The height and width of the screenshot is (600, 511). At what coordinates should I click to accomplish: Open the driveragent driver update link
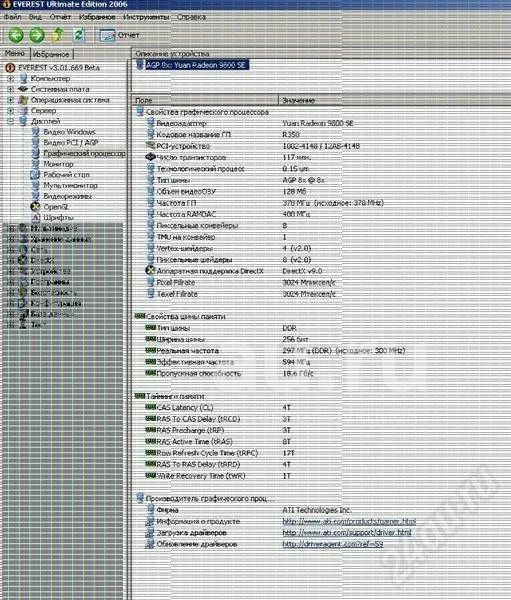coord(333,544)
